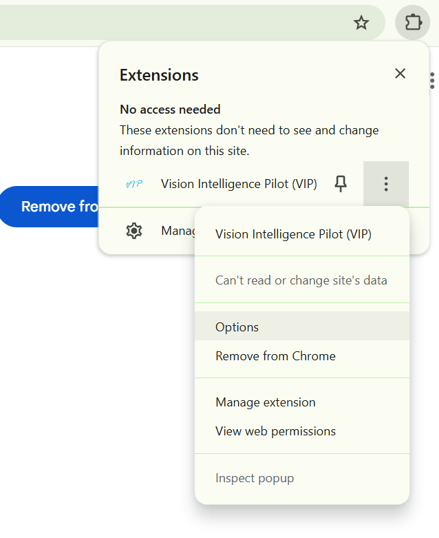Click the Extensions puzzle piece toolbar icon
The height and width of the screenshot is (538, 439).
click(413, 23)
